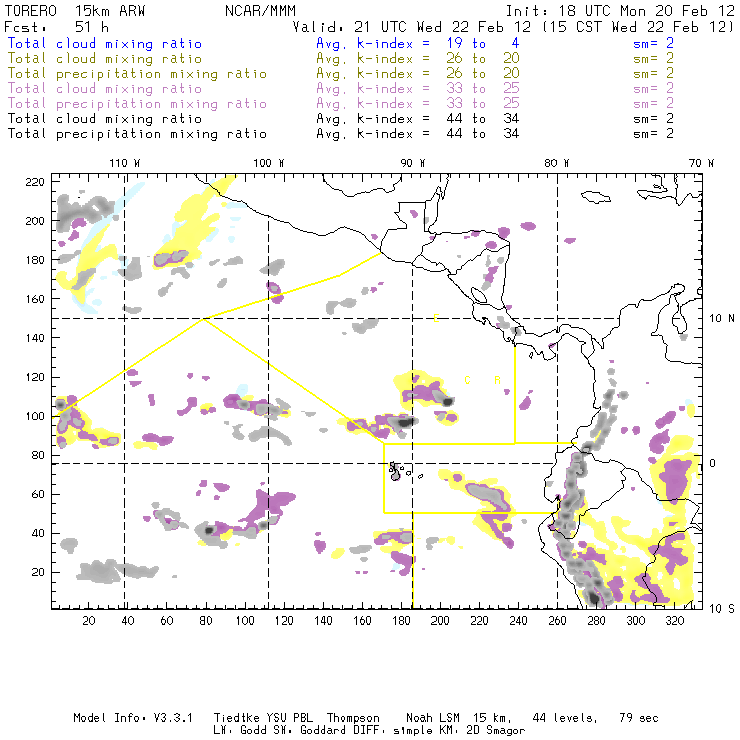
Task: Click the "TORERO" title text
Action: pyautogui.click(x=30, y=11)
